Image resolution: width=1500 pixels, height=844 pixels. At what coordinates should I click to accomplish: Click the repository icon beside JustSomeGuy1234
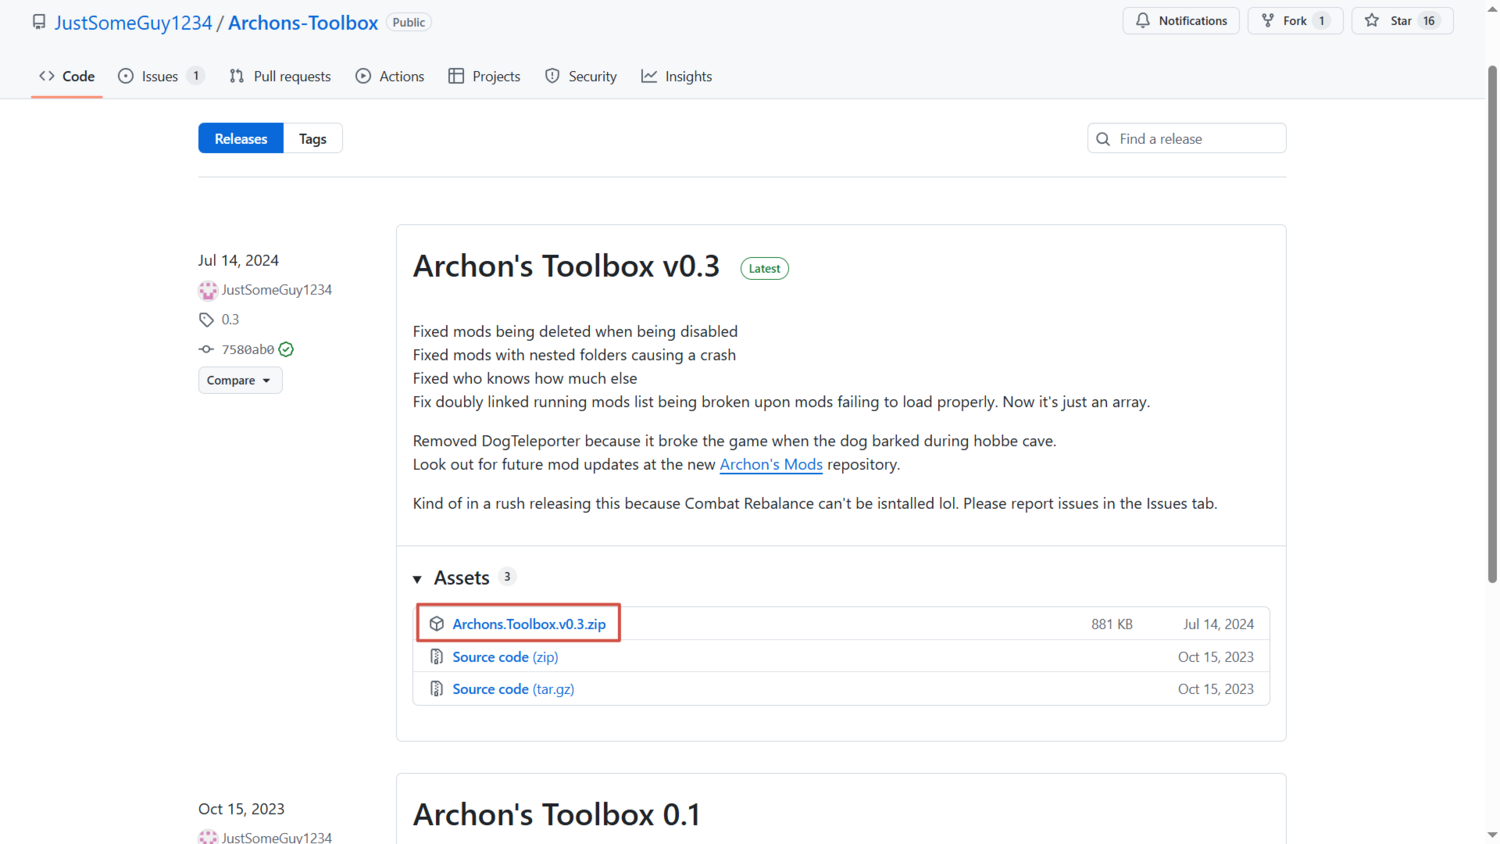(x=39, y=22)
